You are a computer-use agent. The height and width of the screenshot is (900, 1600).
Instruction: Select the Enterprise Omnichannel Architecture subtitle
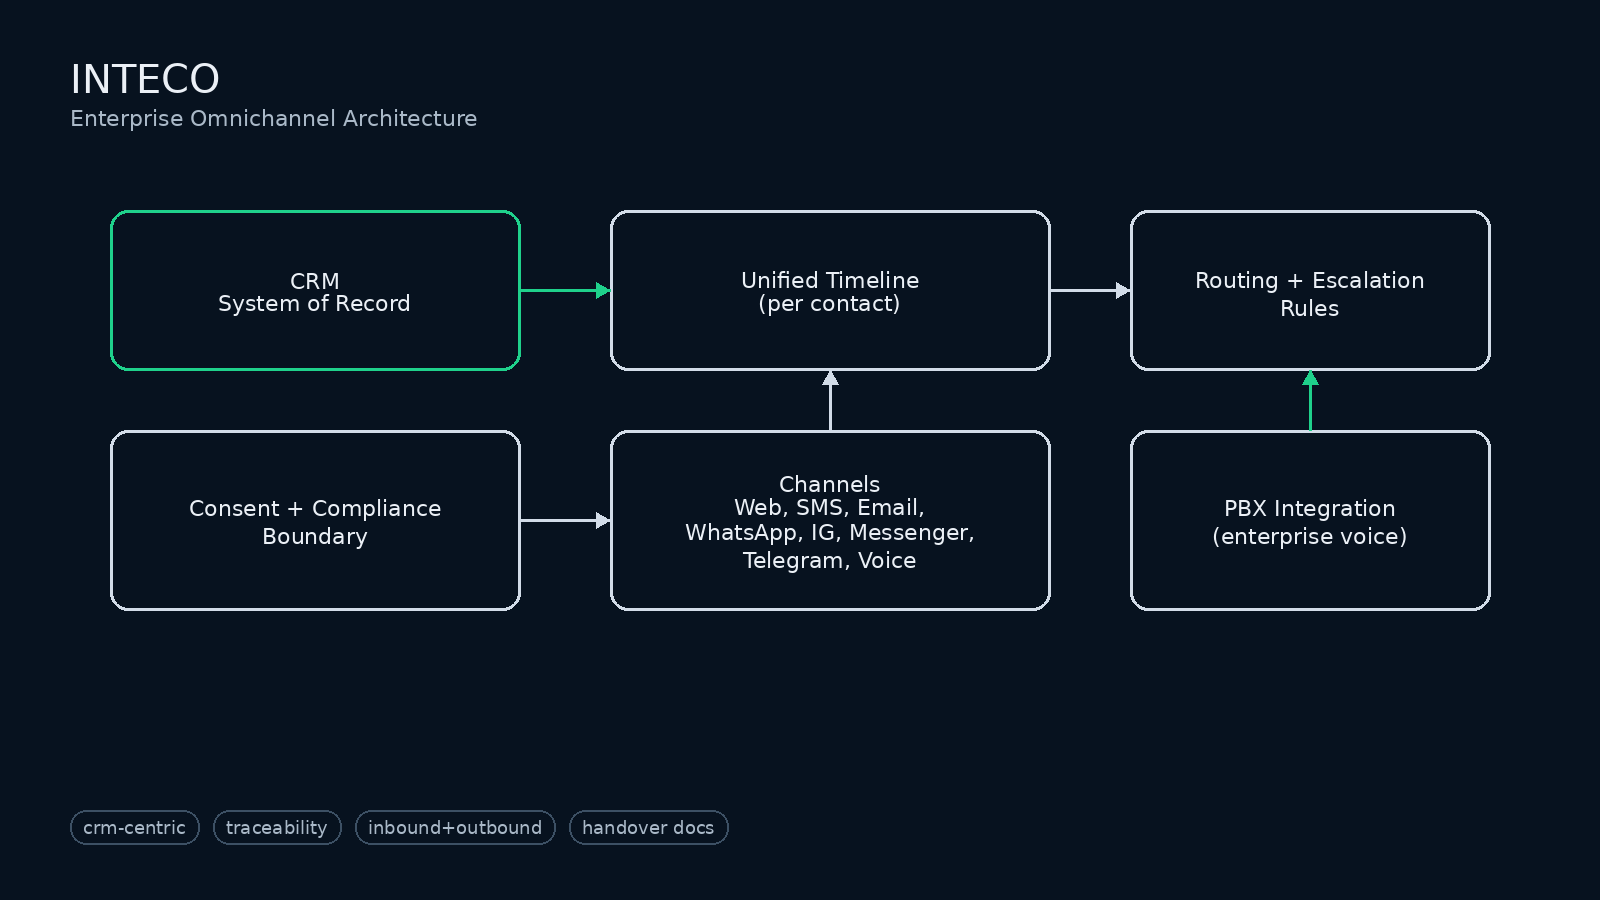point(273,119)
